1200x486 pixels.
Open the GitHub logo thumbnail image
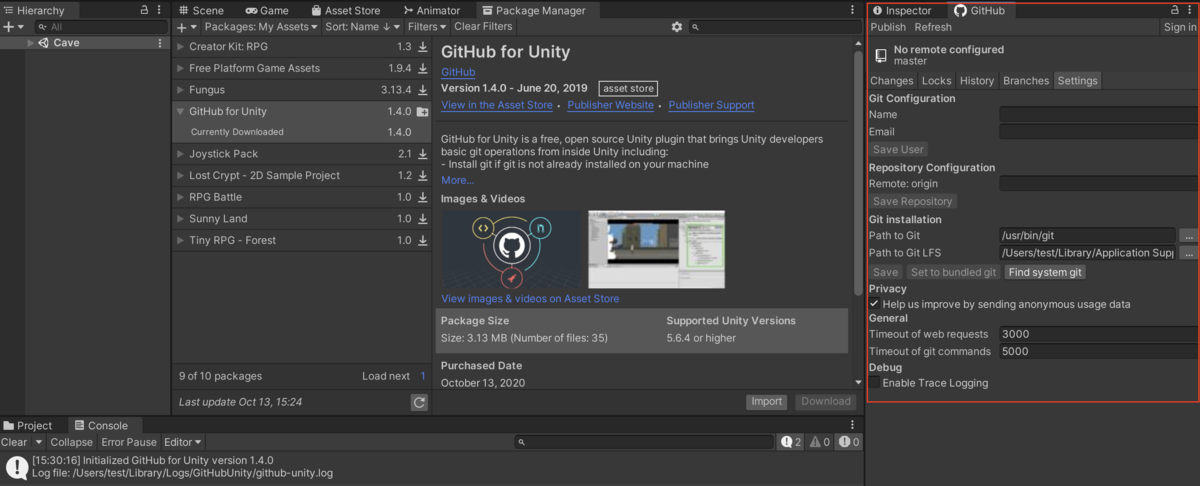510,249
